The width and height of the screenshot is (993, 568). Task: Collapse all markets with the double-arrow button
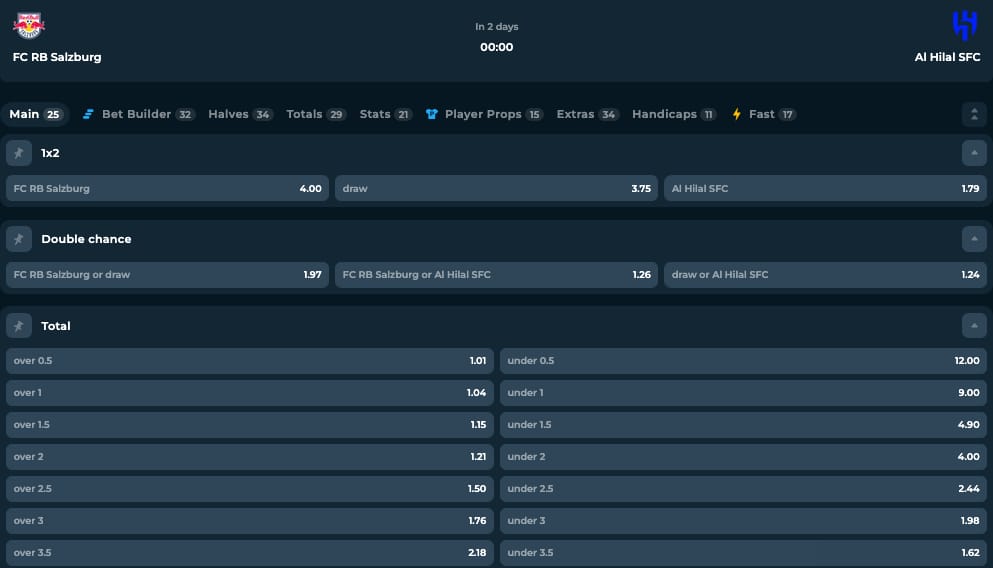(x=974, y=115)
